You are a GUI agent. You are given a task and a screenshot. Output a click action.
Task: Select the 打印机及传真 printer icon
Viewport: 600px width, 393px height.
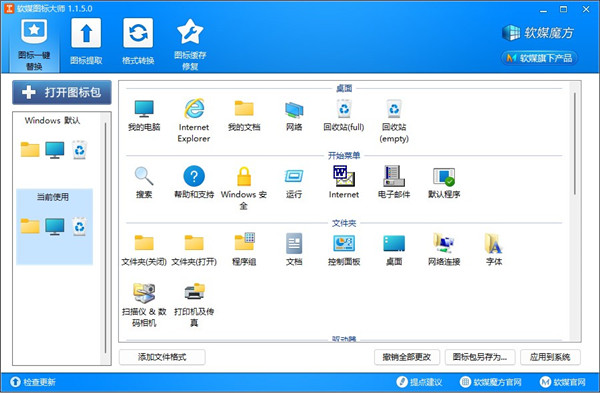point(194,292)
